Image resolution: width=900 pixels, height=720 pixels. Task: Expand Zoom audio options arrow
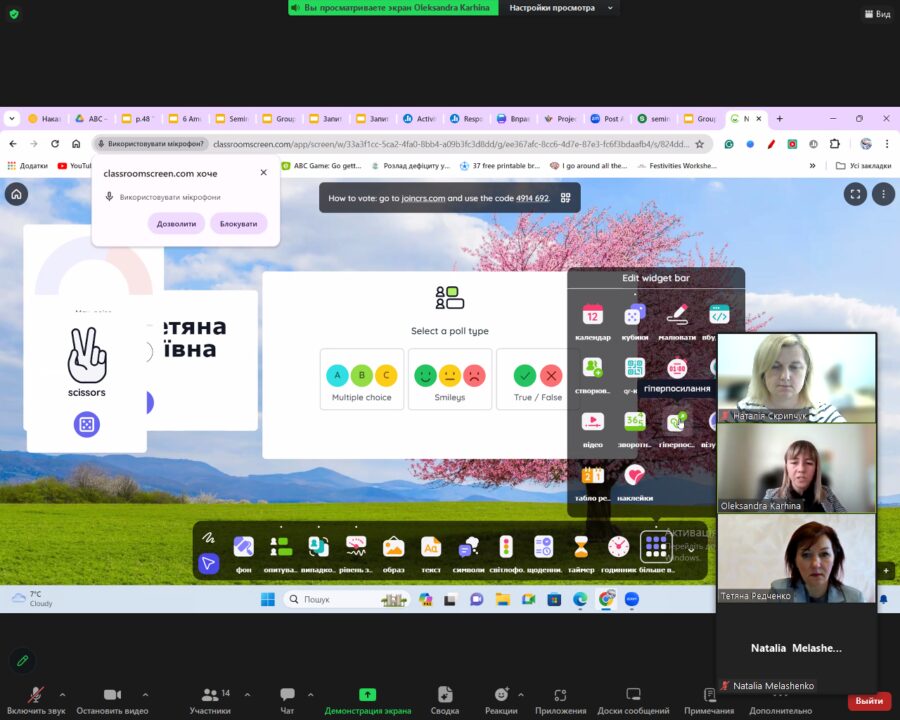[x=63, y=695]
